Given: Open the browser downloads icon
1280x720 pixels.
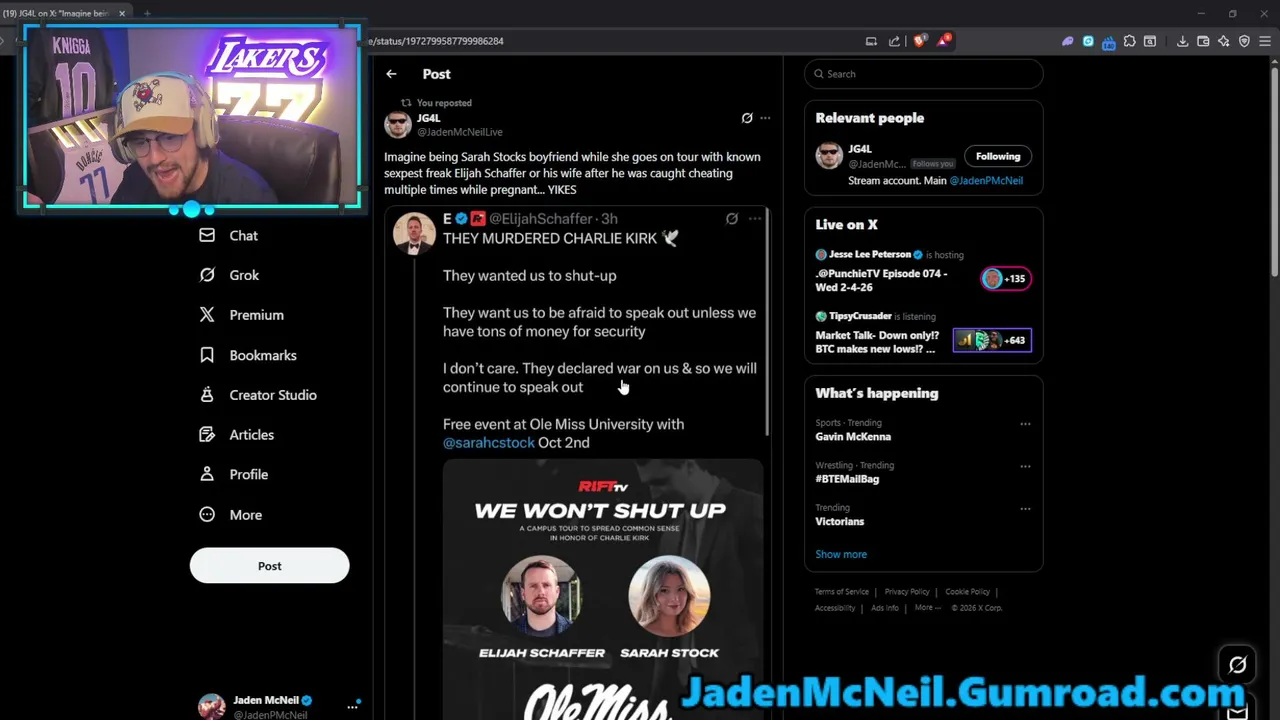Looking at the screenshot, I should (x=1182, y=41).
